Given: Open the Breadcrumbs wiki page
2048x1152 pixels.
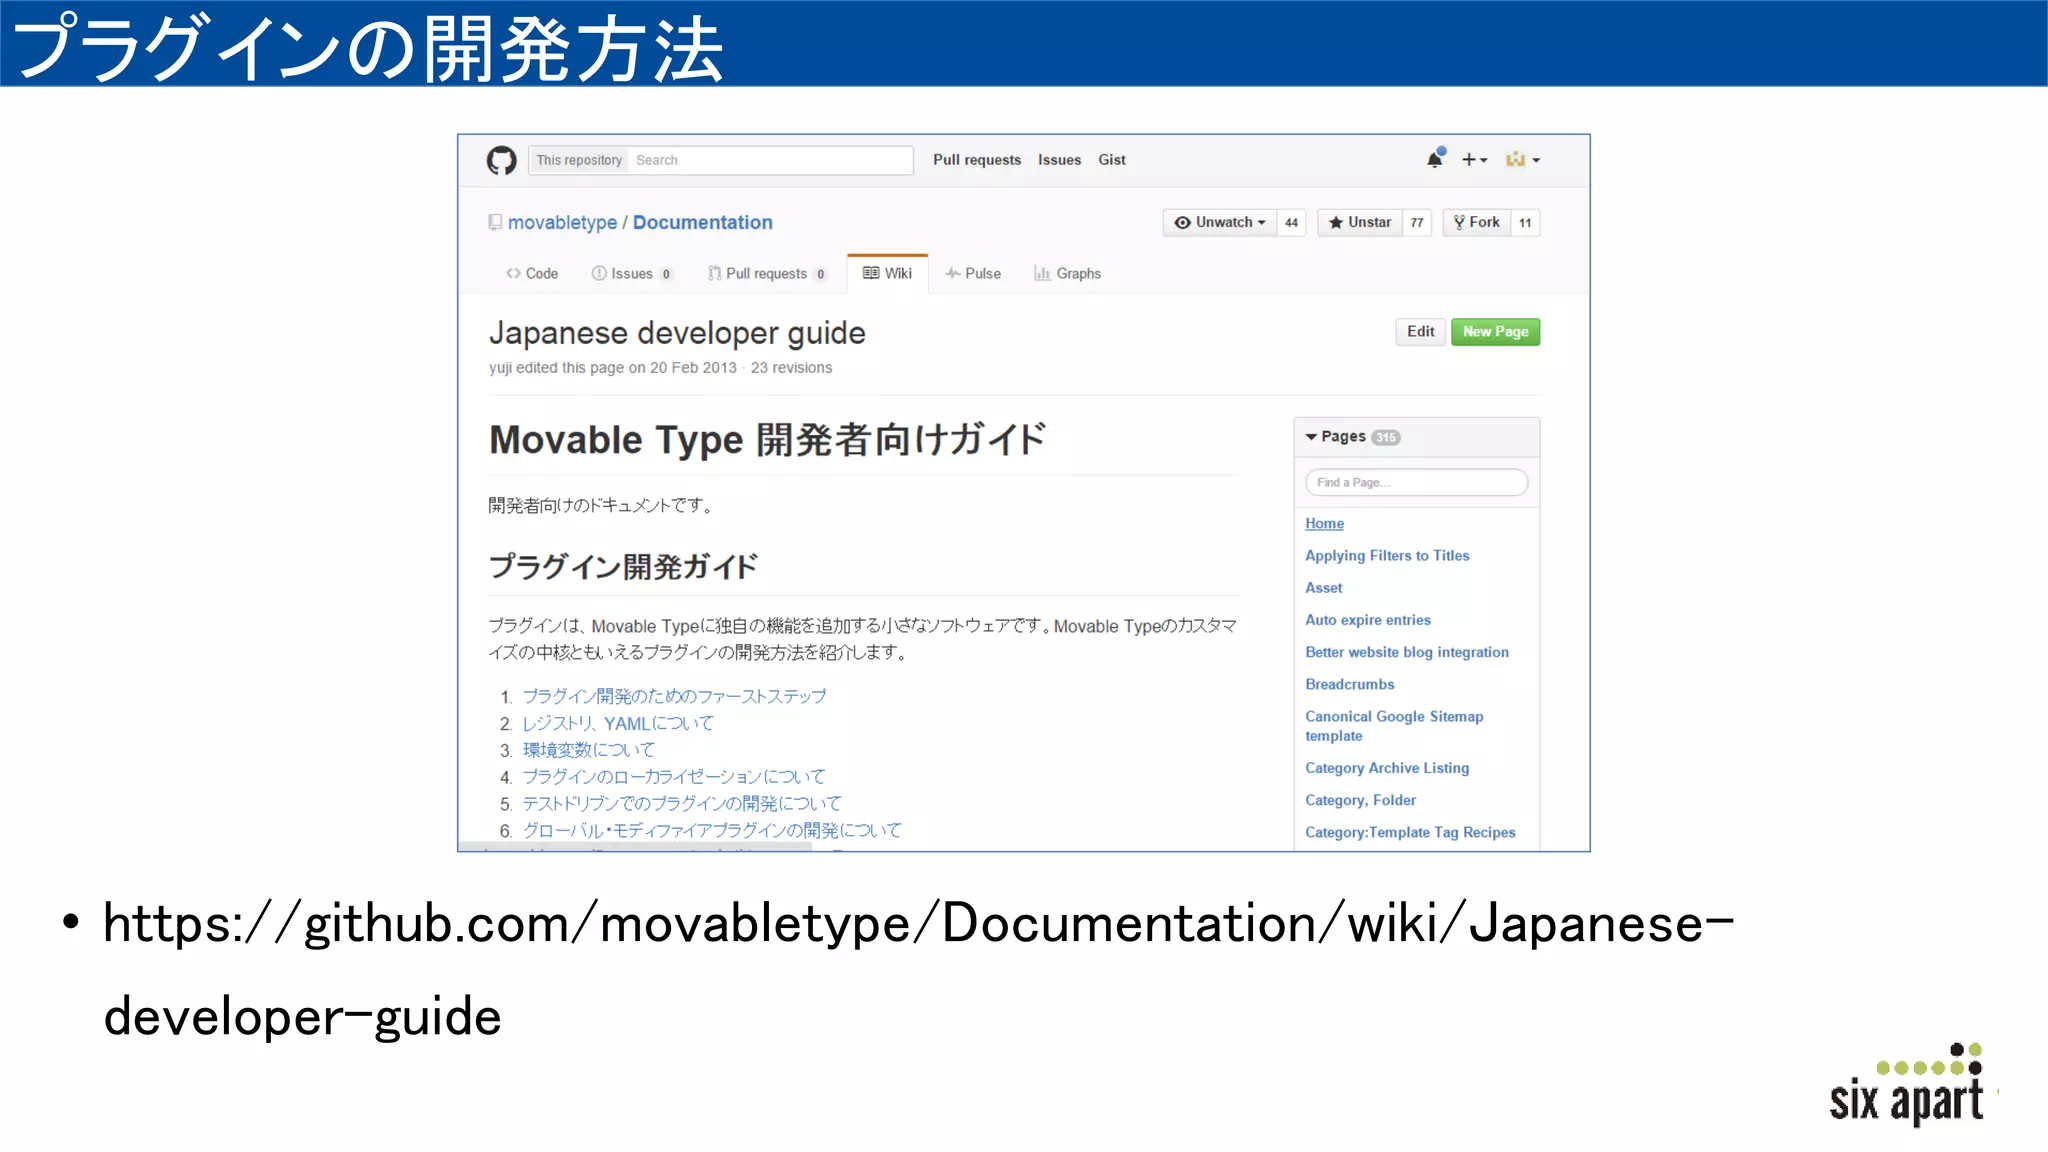Looking at the screenshot, I should pos(1349,684).
